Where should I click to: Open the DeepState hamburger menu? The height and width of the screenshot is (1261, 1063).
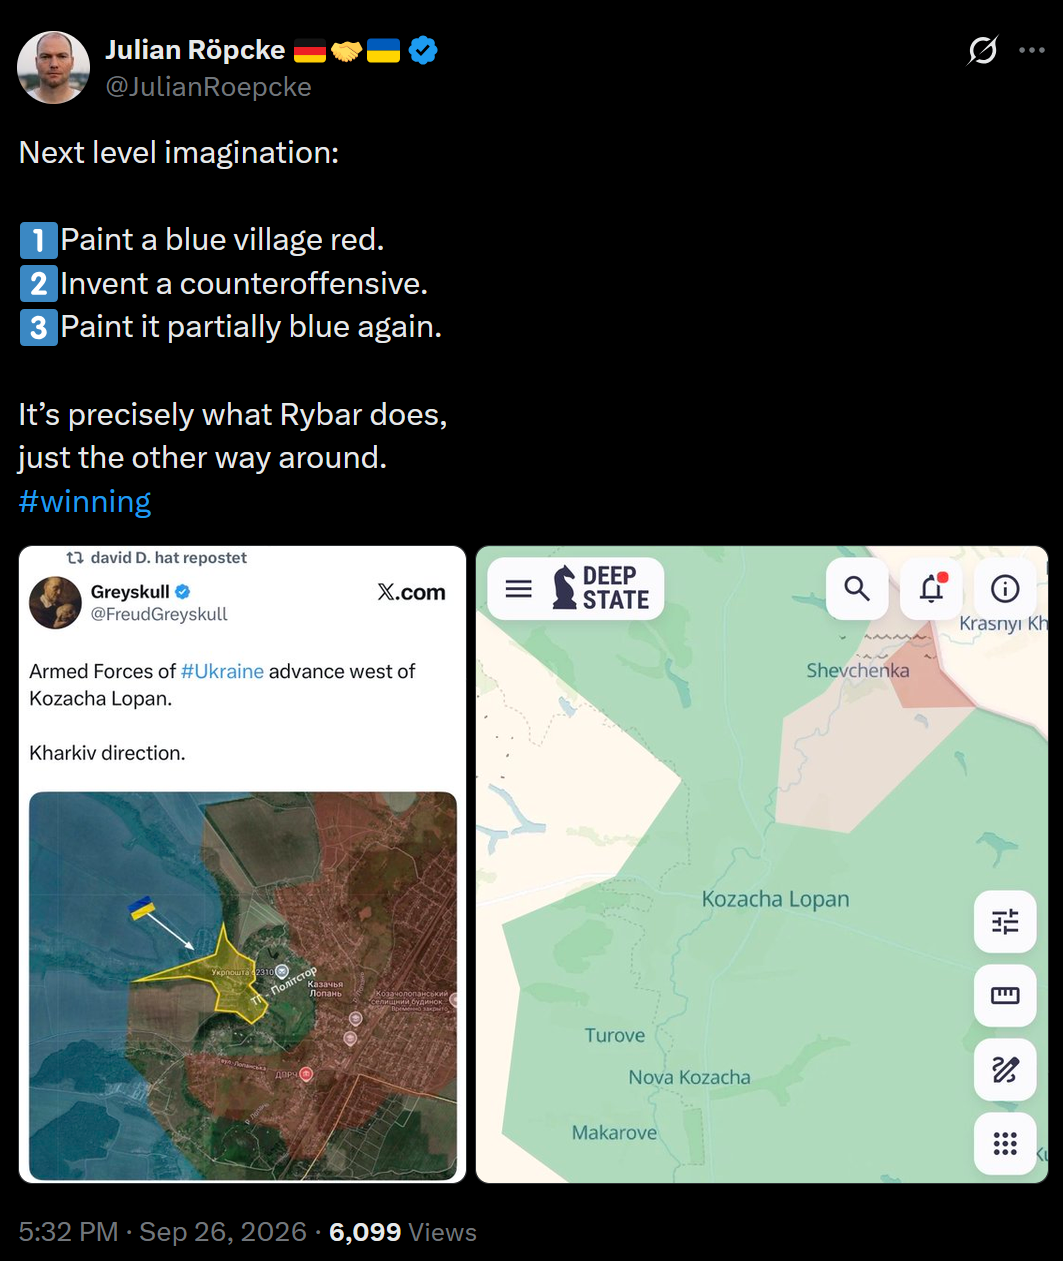[x=519, y=589]
